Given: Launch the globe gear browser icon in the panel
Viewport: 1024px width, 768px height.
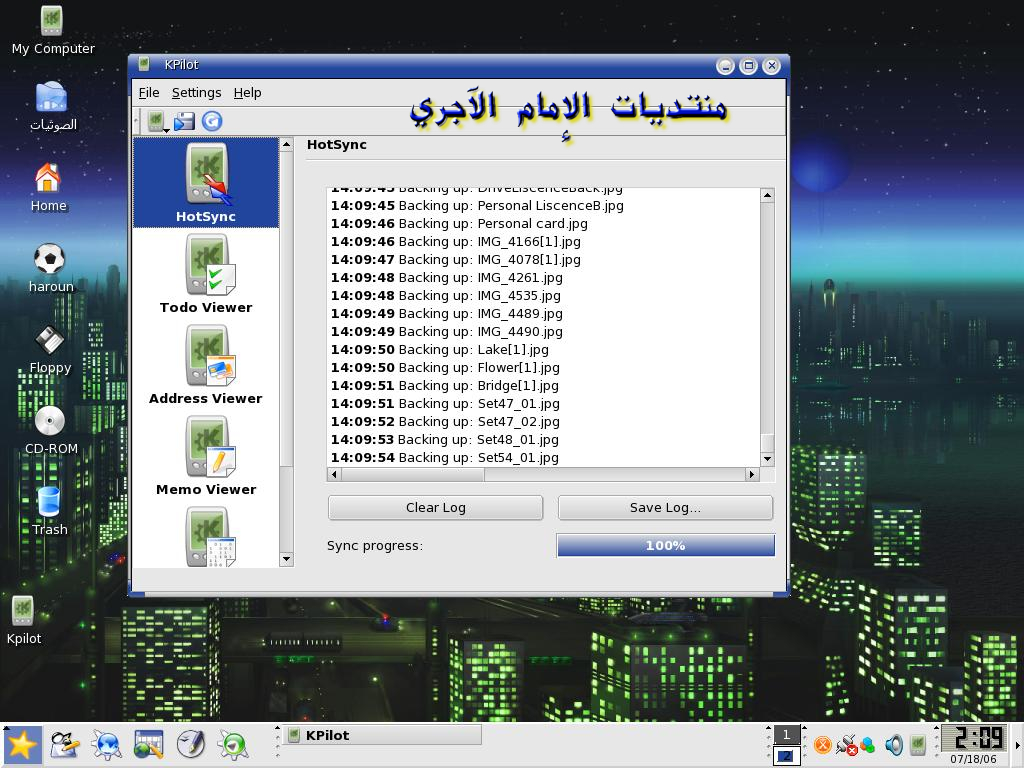Looking at the screenshot, I should click(106, 745).
